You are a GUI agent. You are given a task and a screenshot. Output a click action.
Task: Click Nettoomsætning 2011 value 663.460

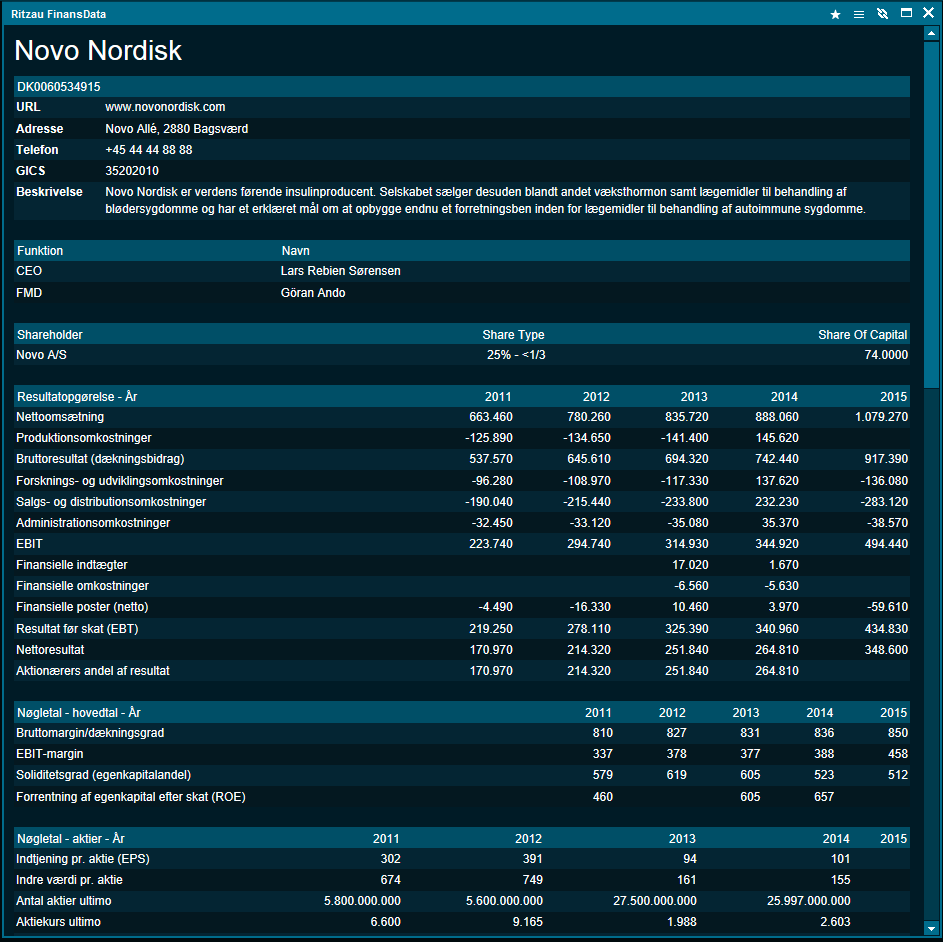click(491, 417)
